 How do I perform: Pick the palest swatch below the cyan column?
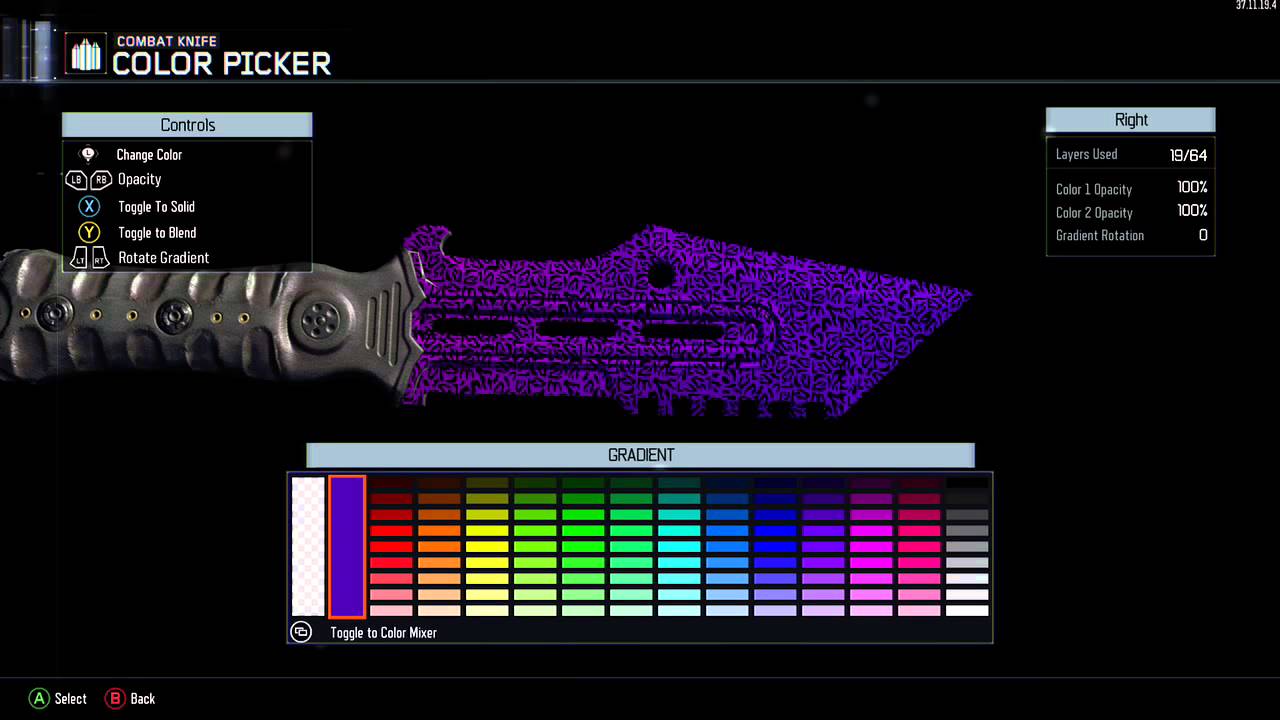679,610
